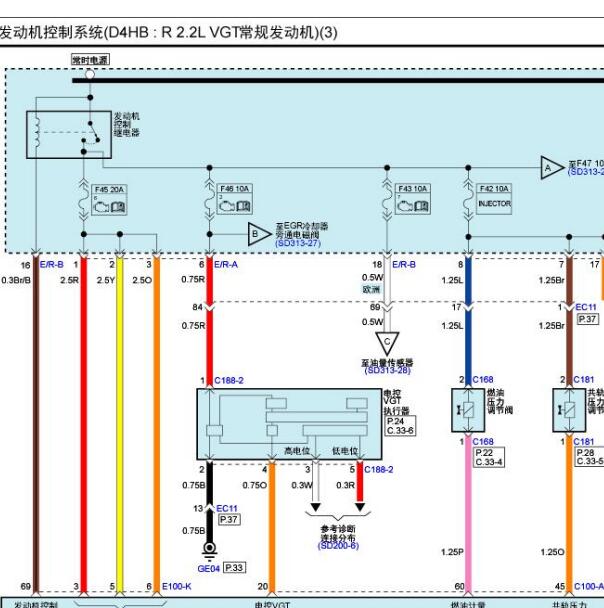Click the EC11 label next to pin 1
Image resolution: width=604 pixels, height=608 pixels.
[586, 307]
